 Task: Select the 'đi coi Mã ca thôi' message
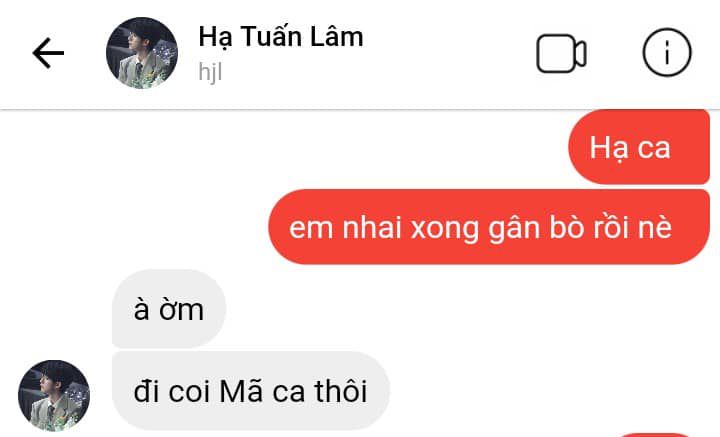point(251,391)
